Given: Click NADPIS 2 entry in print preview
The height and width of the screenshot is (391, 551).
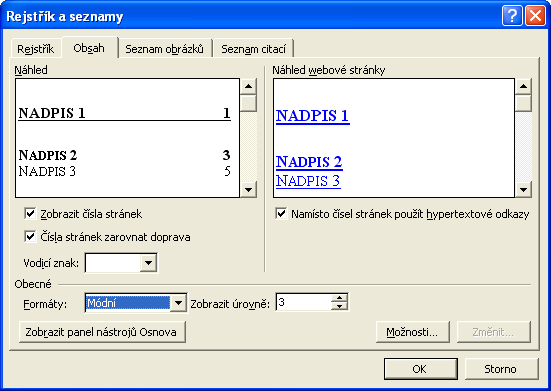Looking at the screenshot, I should 48,155.
